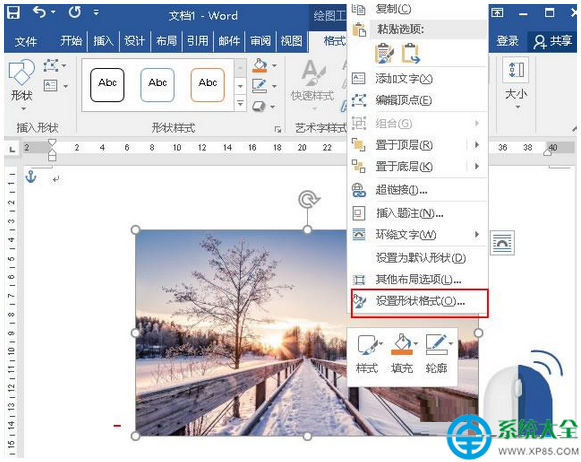Screen dimensions: 581x462
Task: Expand the 置于顶层 submenu arrow
Action: (477, 144)
